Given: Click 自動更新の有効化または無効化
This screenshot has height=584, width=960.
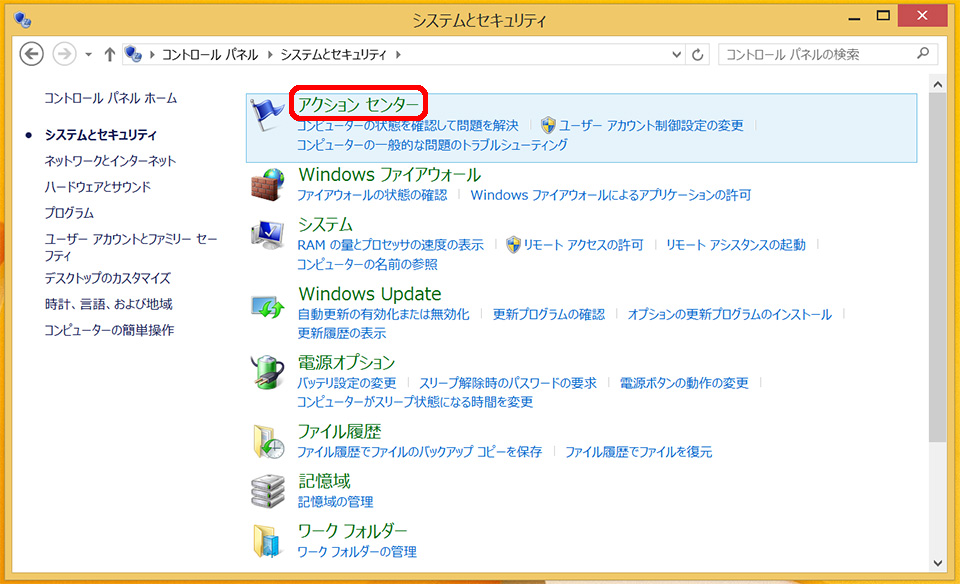Looking at the screenshot, I should tap(383, 315).
